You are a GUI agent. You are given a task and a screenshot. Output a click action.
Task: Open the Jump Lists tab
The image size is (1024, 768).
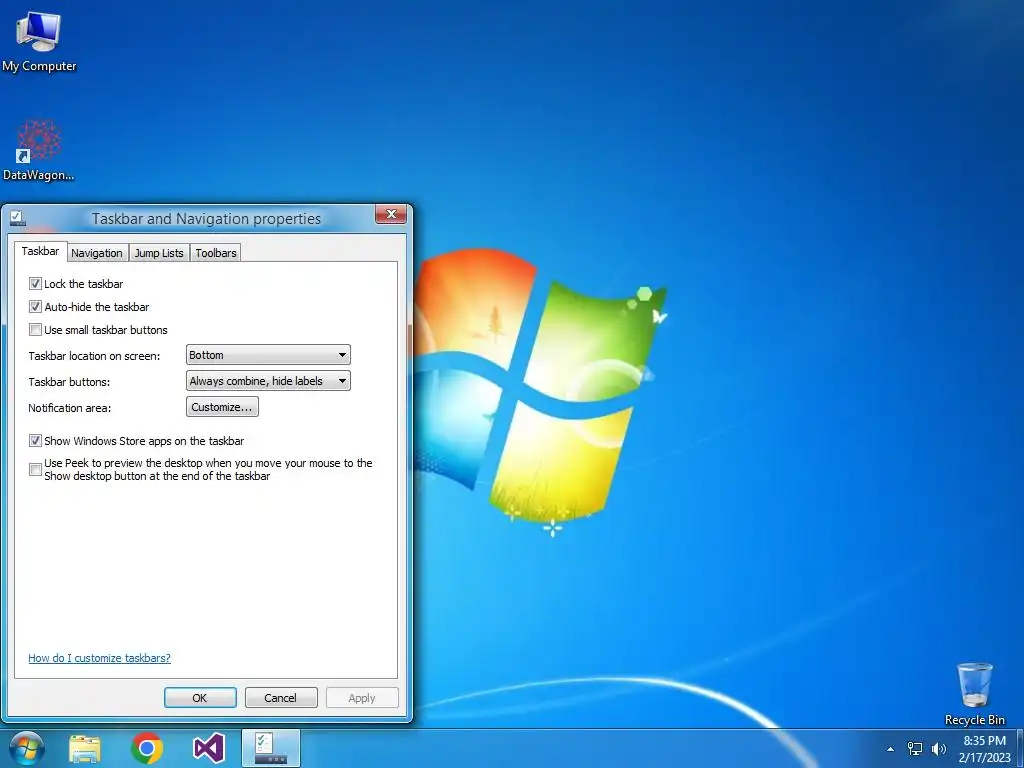(x=159, y=253)
